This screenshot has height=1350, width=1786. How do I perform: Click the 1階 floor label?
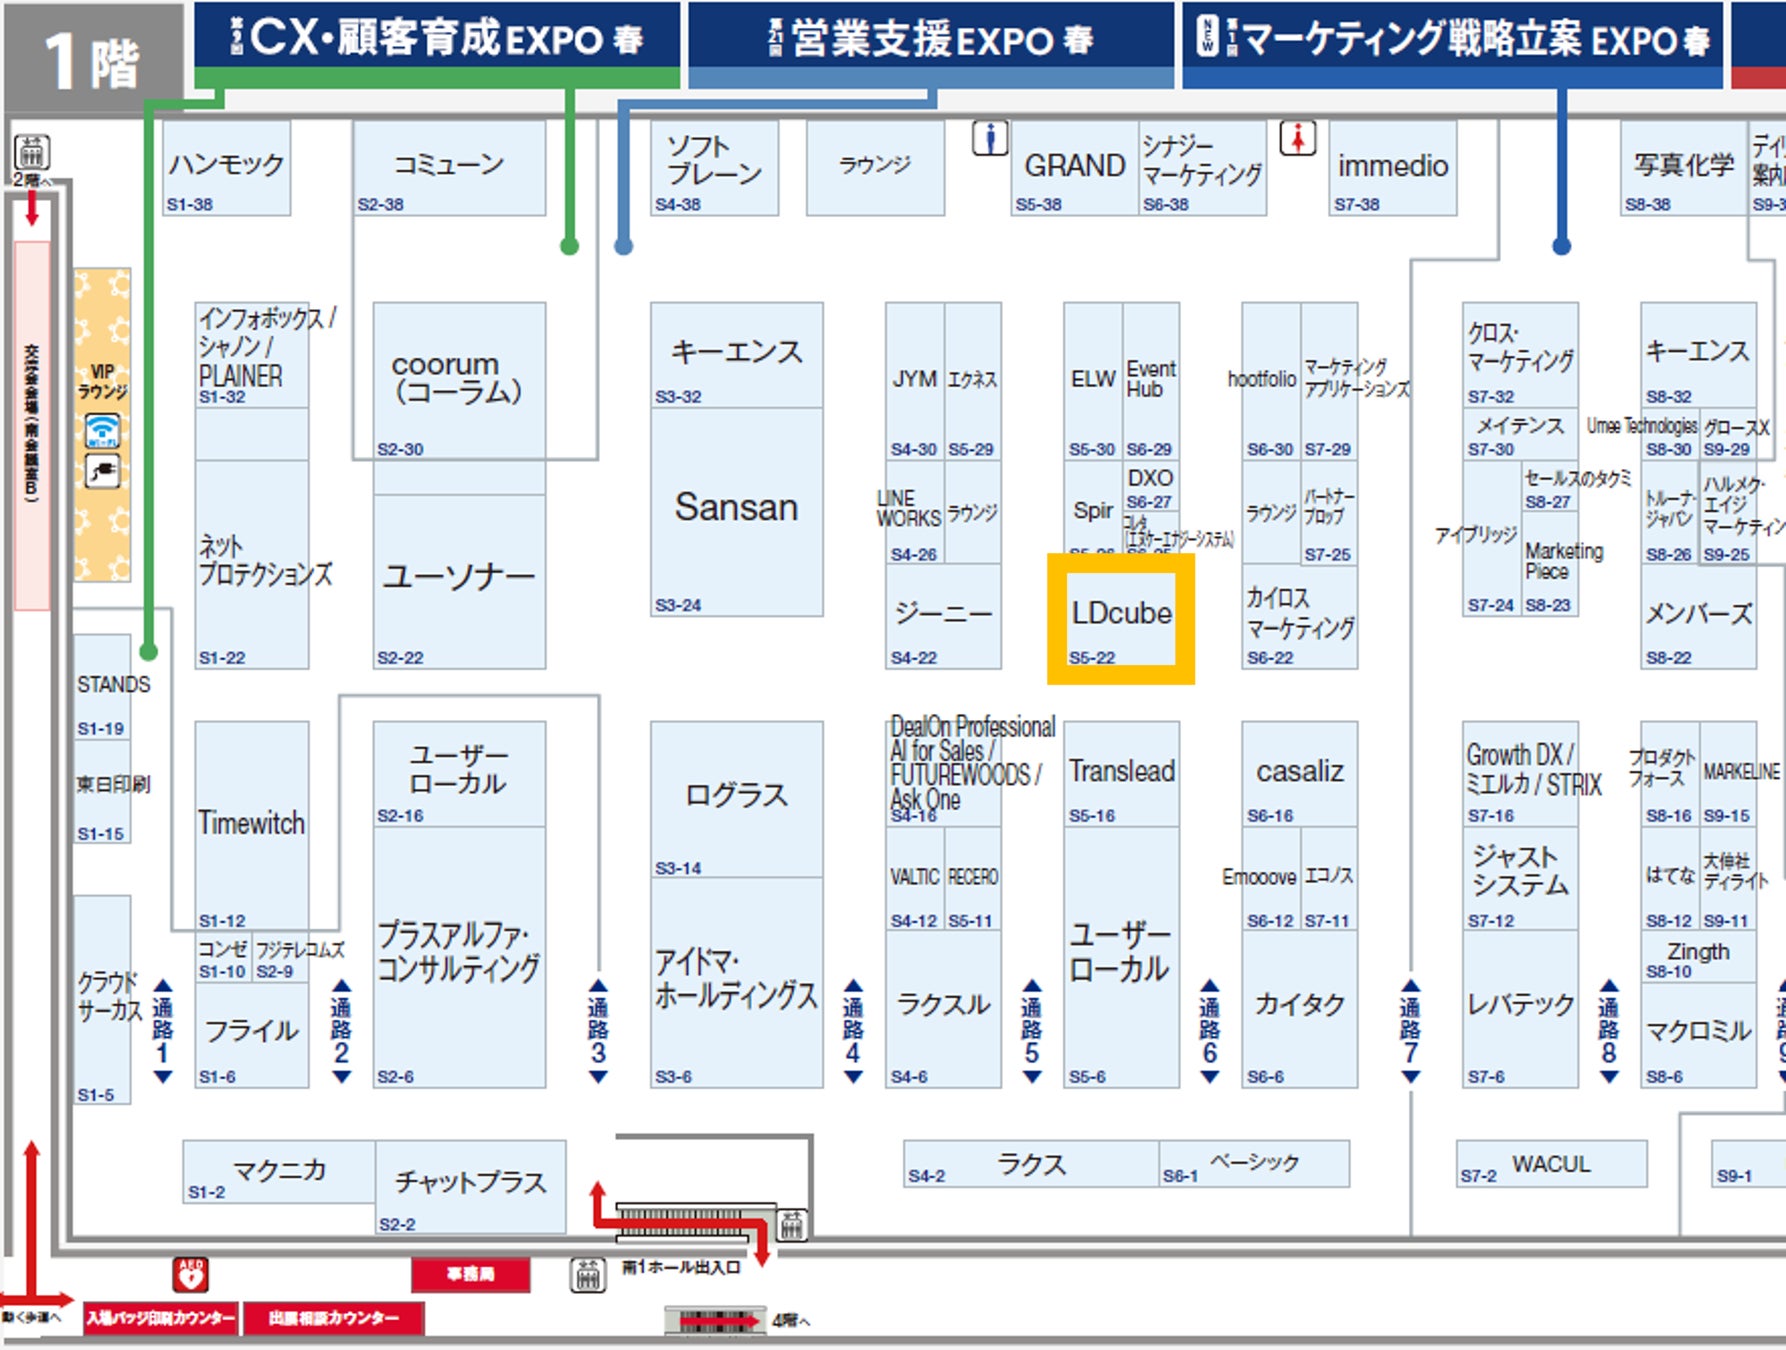(93, 60)
